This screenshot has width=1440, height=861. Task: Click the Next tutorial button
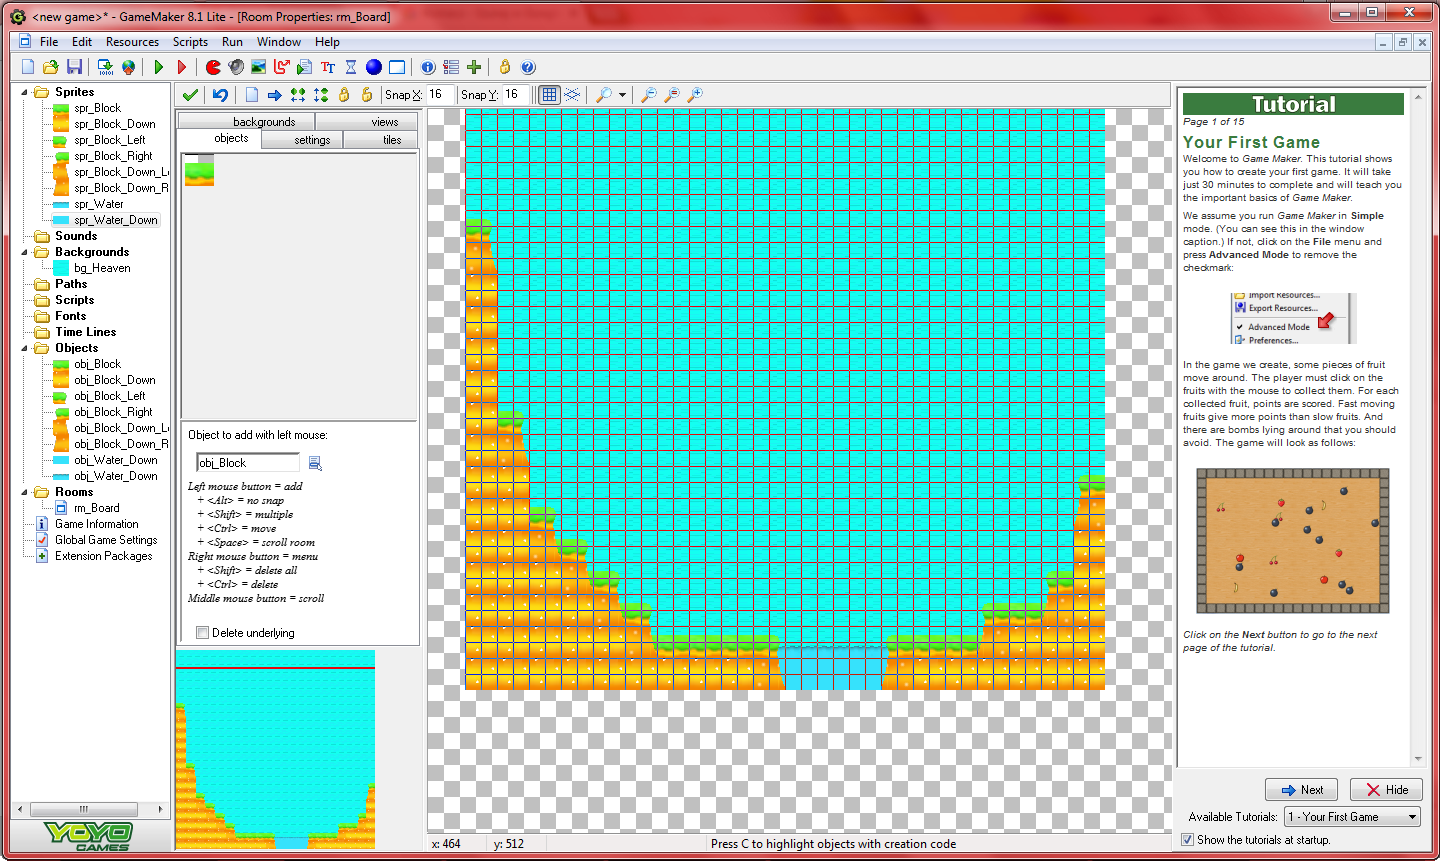tap(1301, 790)
